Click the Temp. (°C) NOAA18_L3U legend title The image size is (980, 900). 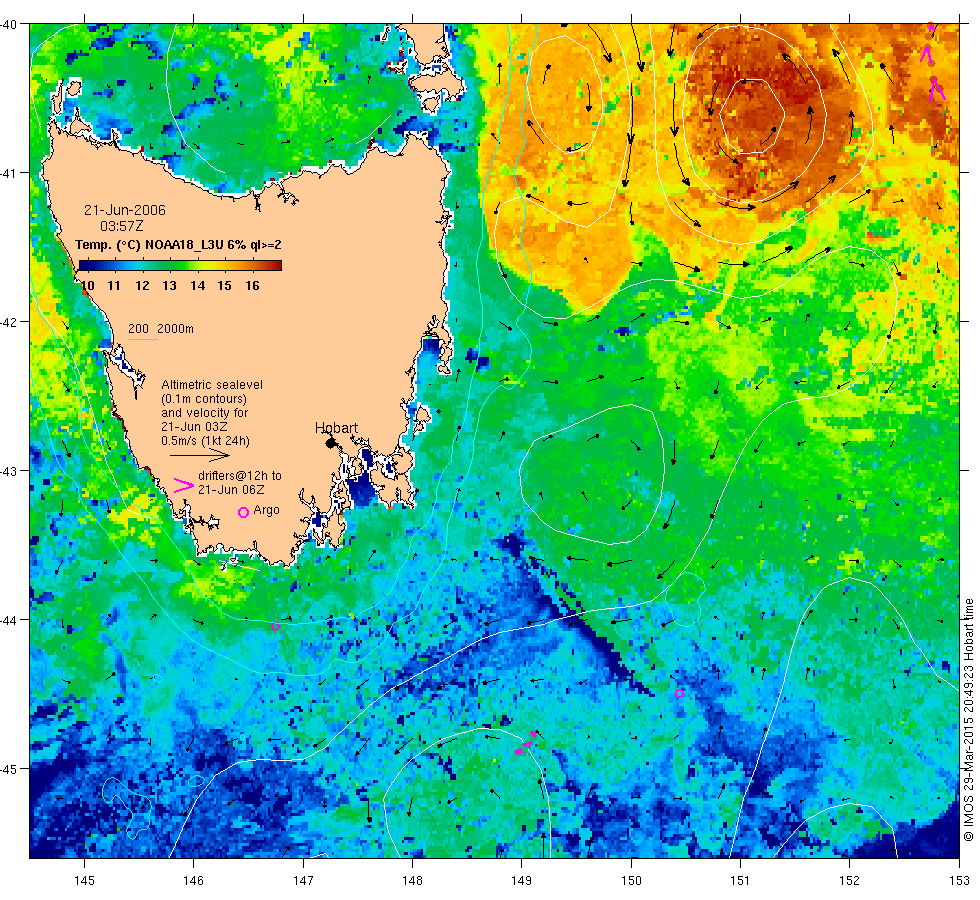click(x=178, y=245)
